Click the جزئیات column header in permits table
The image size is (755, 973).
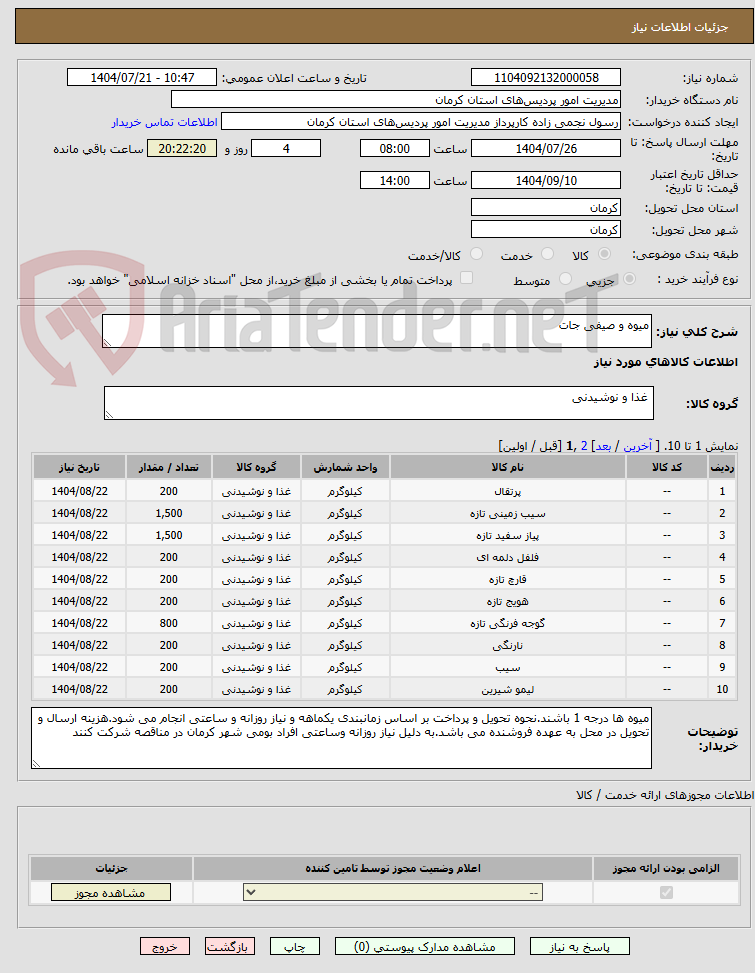coord(112,868)
